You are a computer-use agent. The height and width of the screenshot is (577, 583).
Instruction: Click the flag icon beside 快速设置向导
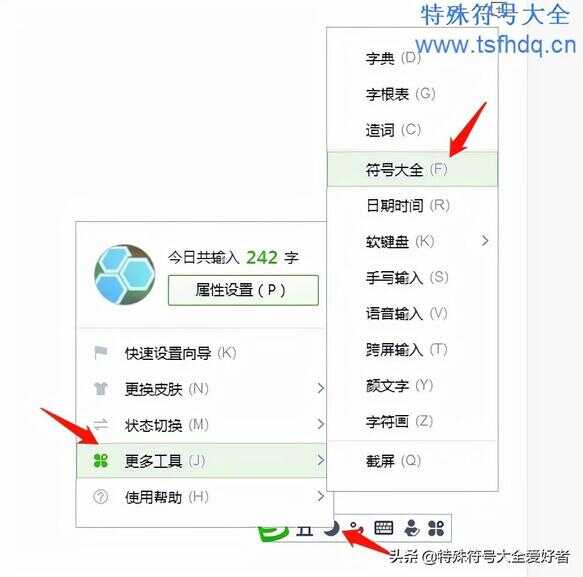click(101, 353)
